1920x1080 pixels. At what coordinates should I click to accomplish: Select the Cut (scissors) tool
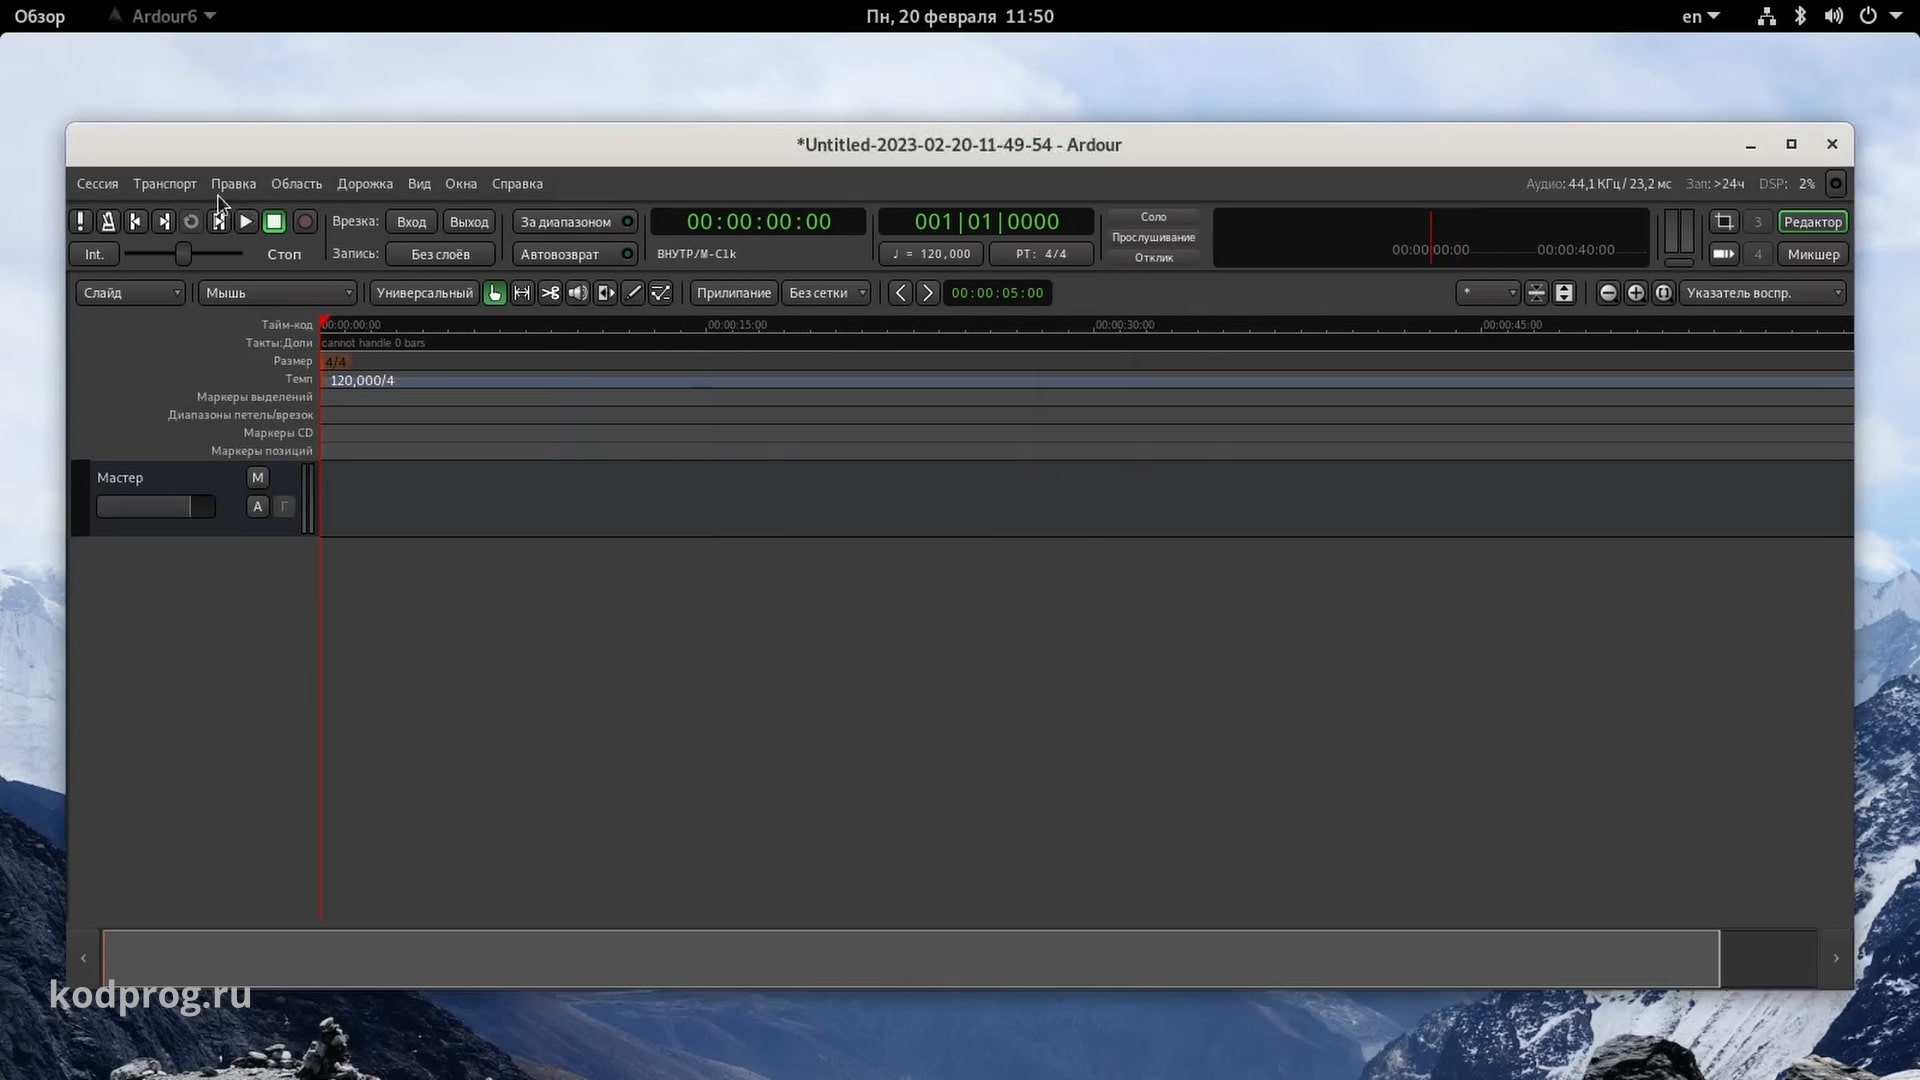coord(550,293)
